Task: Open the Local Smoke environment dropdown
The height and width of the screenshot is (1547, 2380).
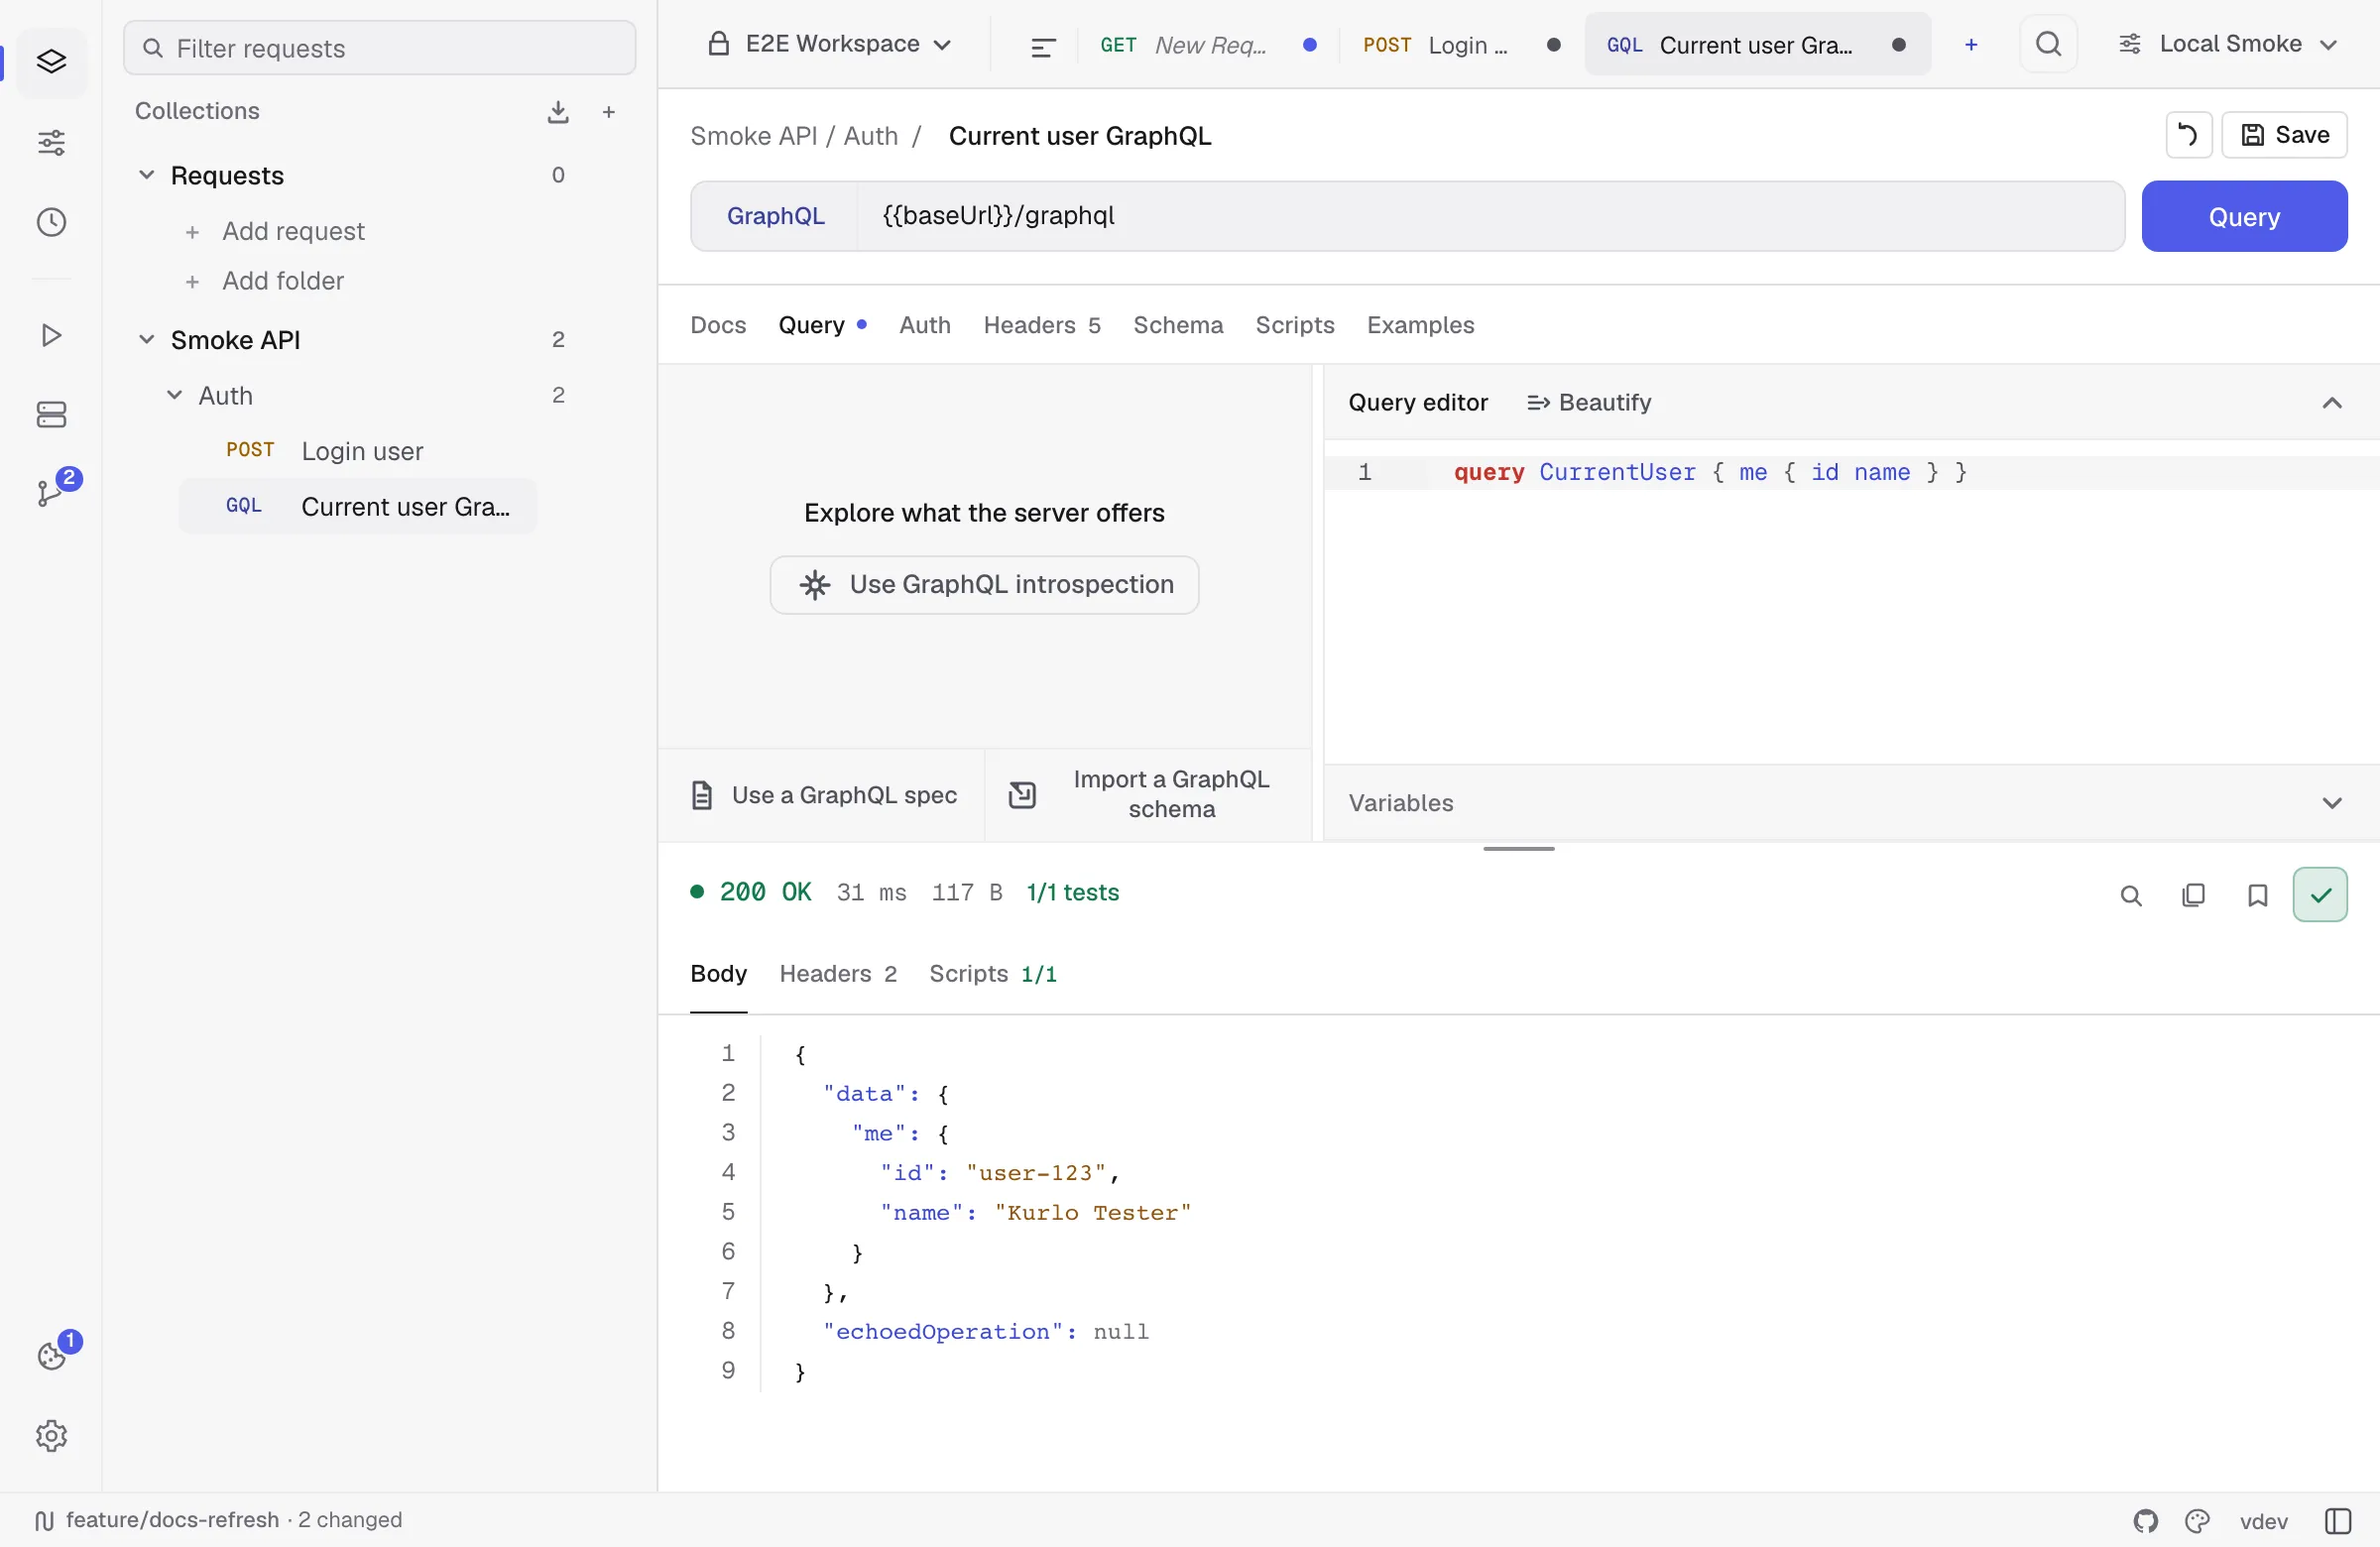Action: coord(2228,45)
